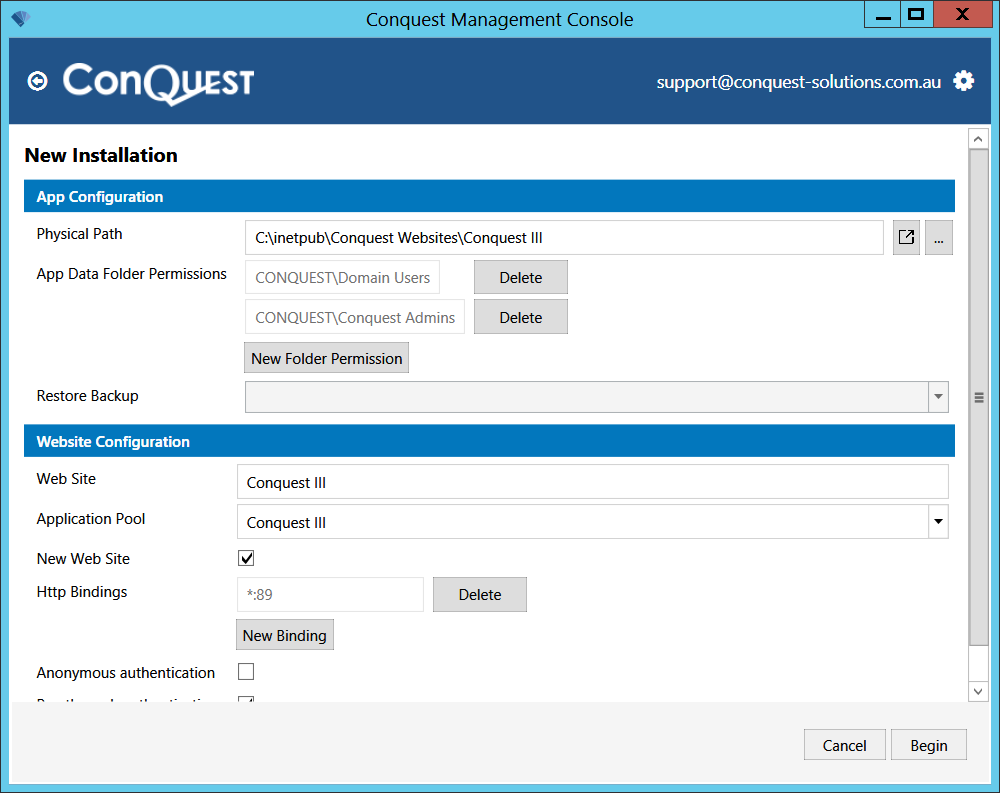Enable Anonymous authentication checkbox

point(246,672)
